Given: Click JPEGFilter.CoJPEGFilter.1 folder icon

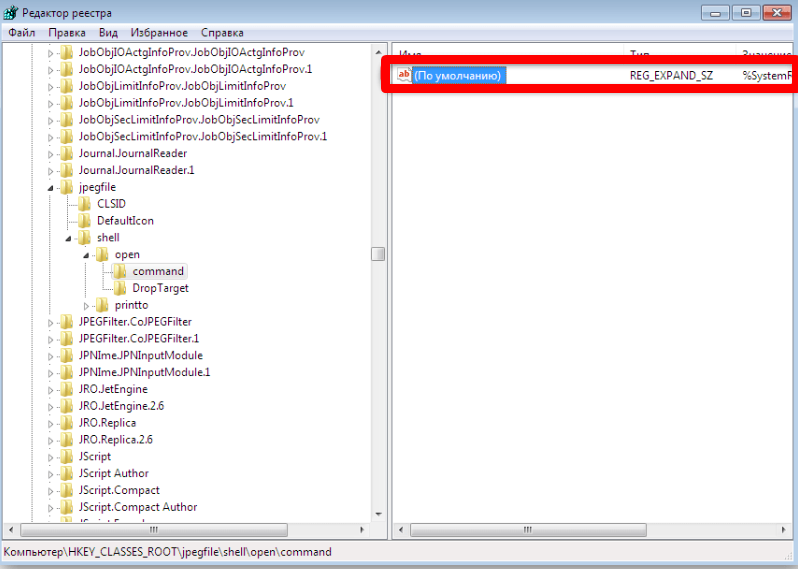Looking at the screenshot, I should tap(67, 338).
